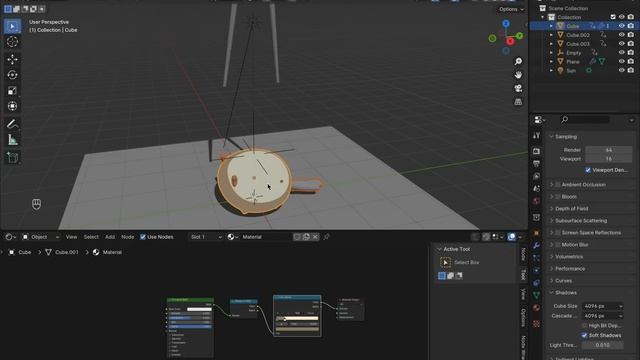
Task: Switch to the Options sidebar tab
Action: [x=523, y=318]
